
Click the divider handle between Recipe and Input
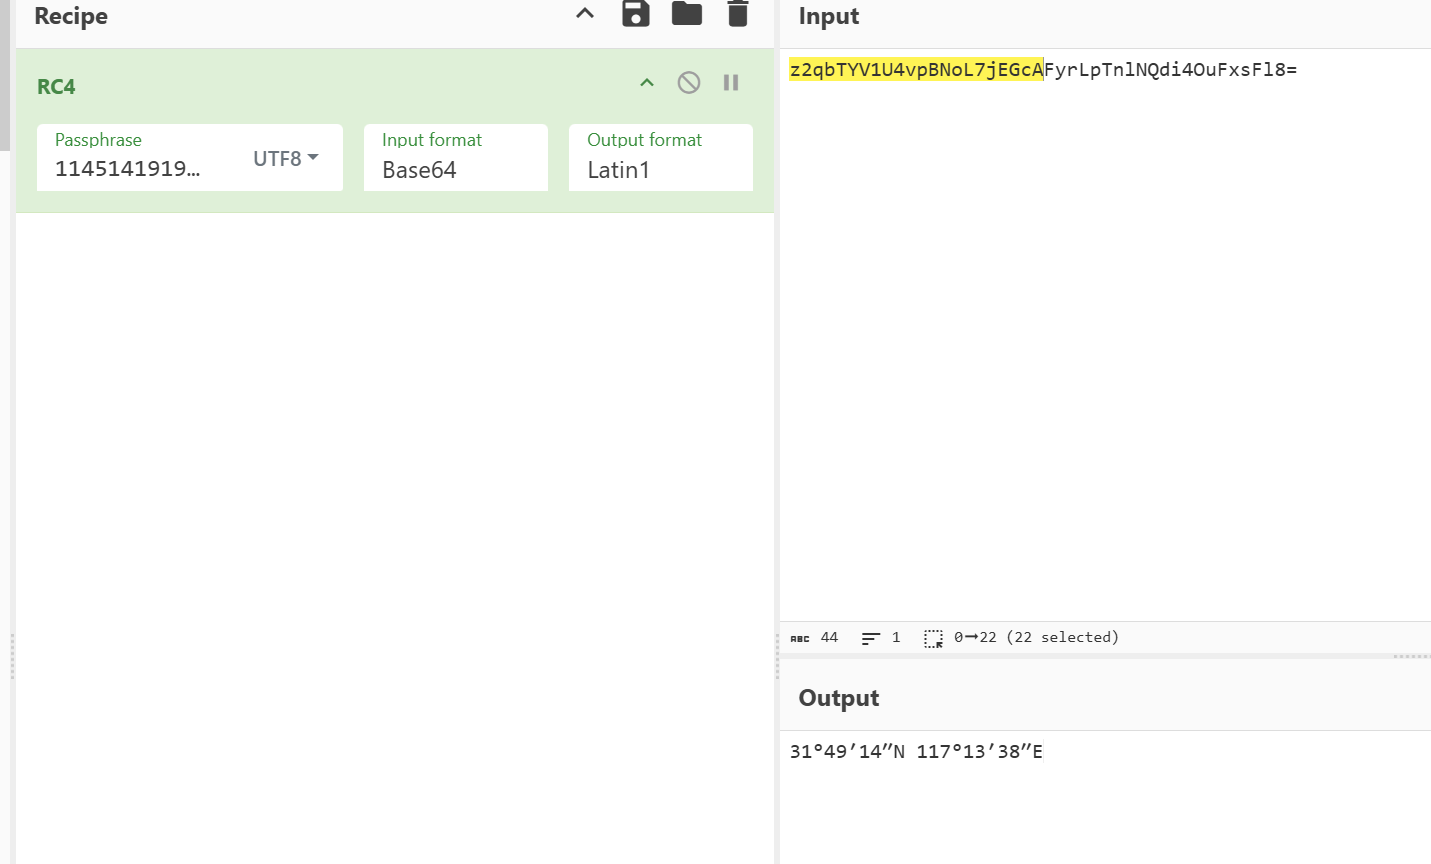777,658
